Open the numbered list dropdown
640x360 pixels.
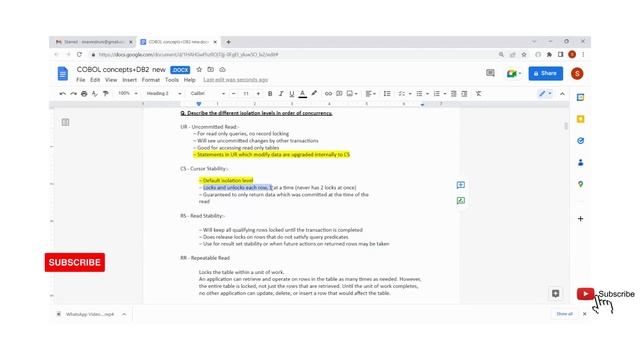[x=440, y=94]
